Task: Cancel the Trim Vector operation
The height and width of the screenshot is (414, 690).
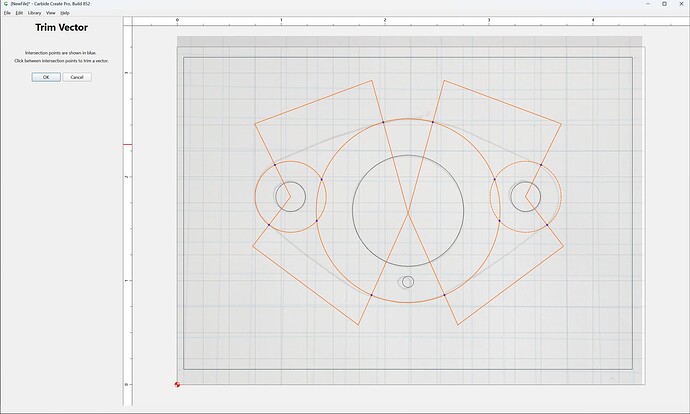Action: tap(77, 77)
